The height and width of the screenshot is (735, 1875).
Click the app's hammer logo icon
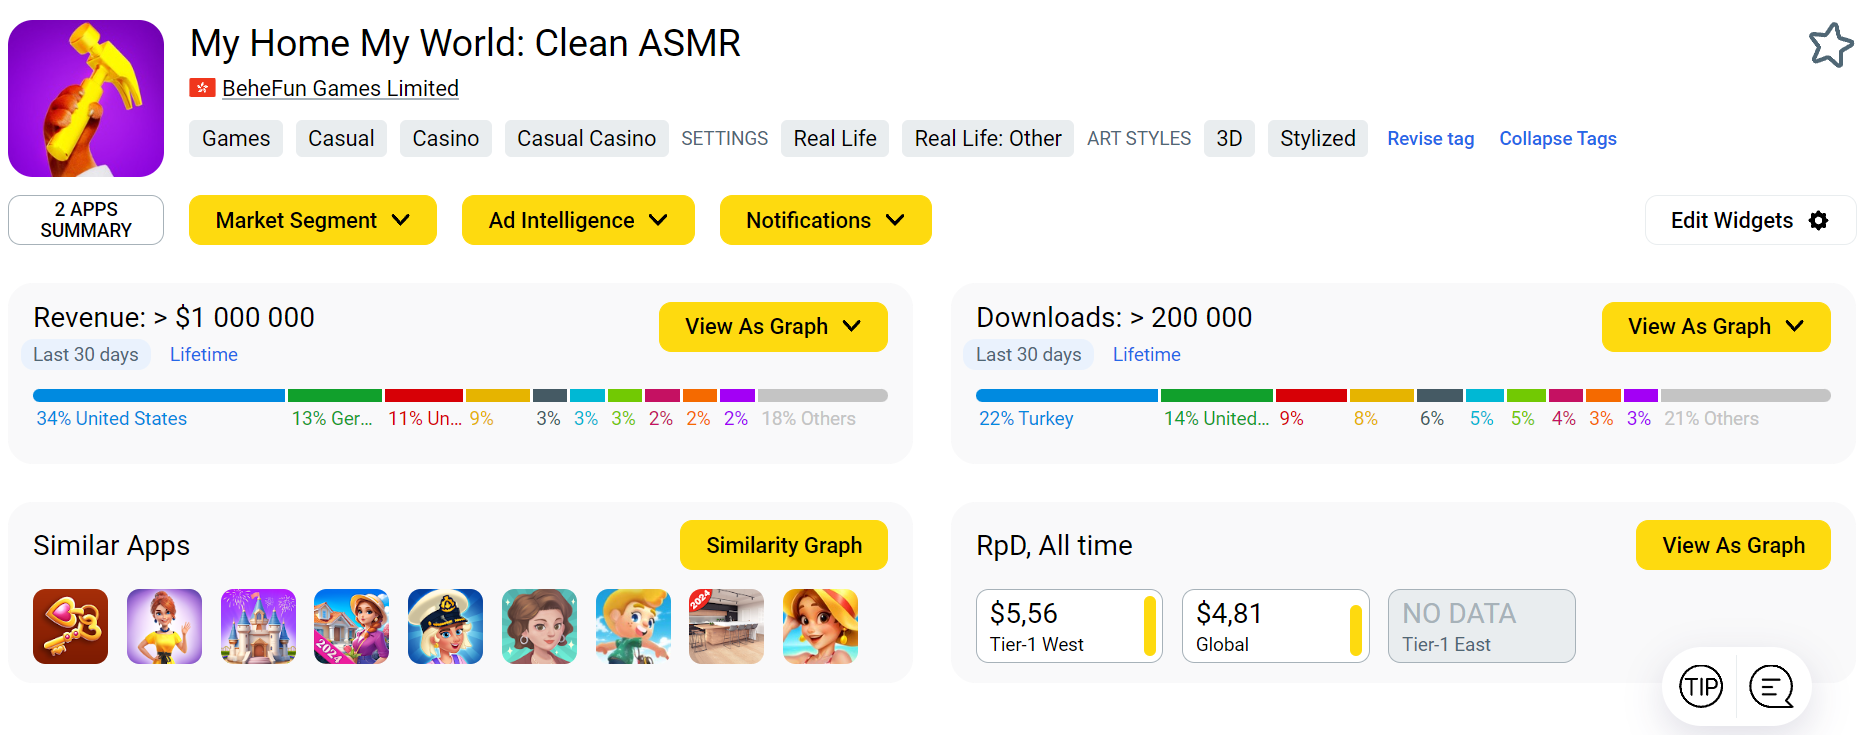[x=86, y=98]
